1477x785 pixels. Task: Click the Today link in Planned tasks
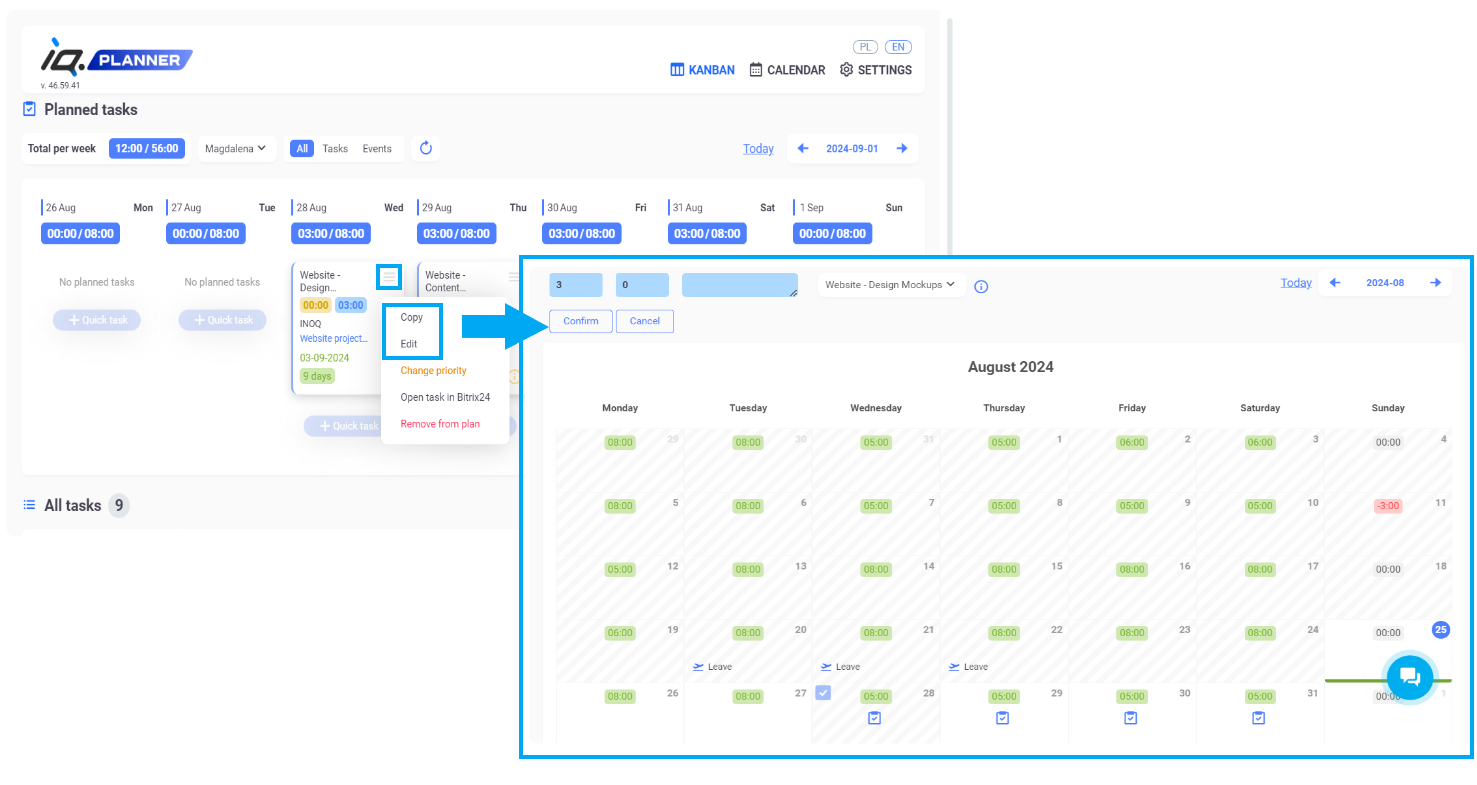tap(758, 149)
